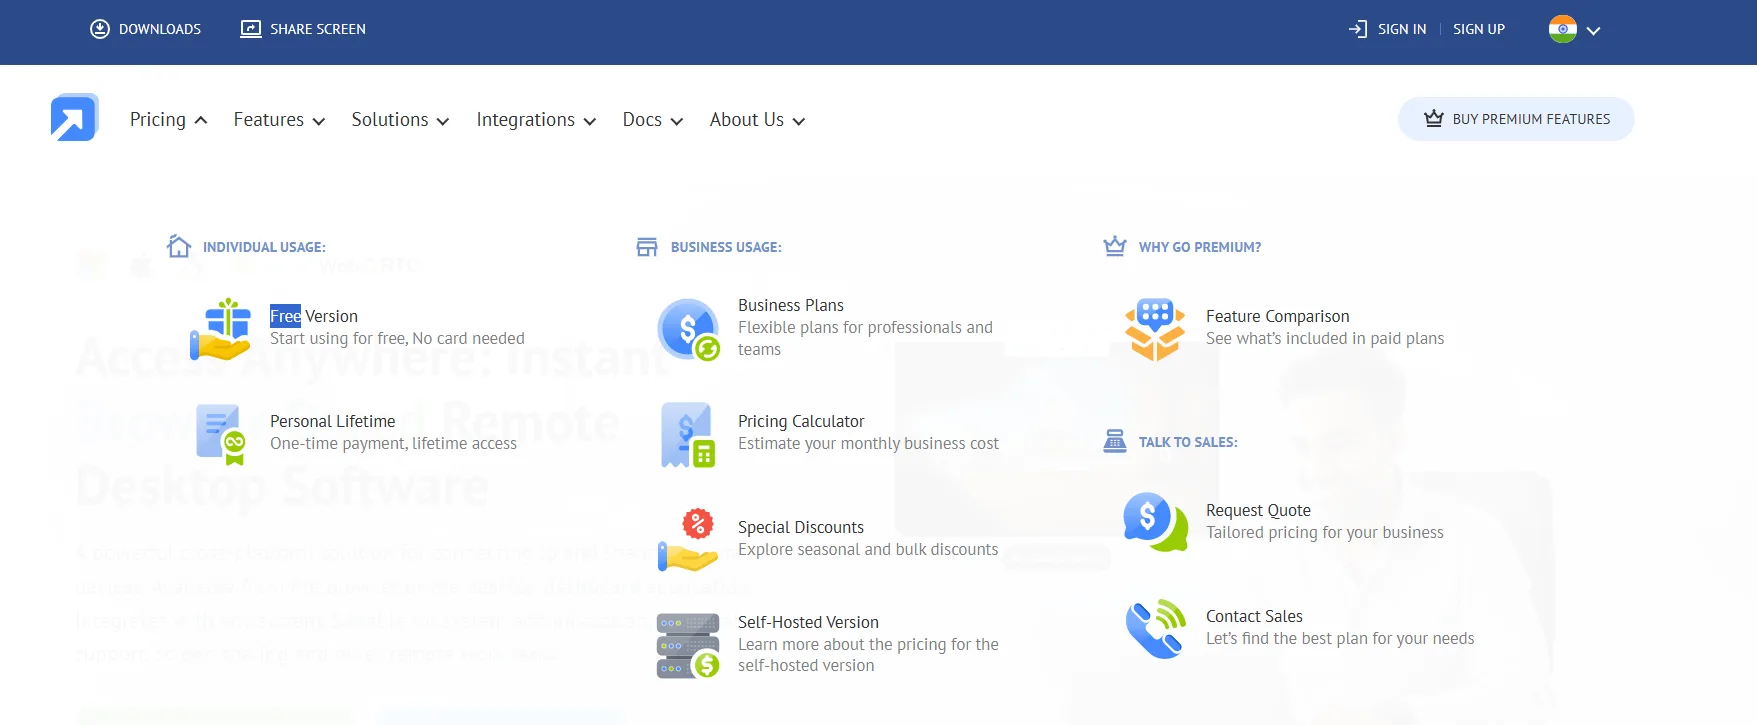Open the Pricing Calculator title link

tap(801, 421)
